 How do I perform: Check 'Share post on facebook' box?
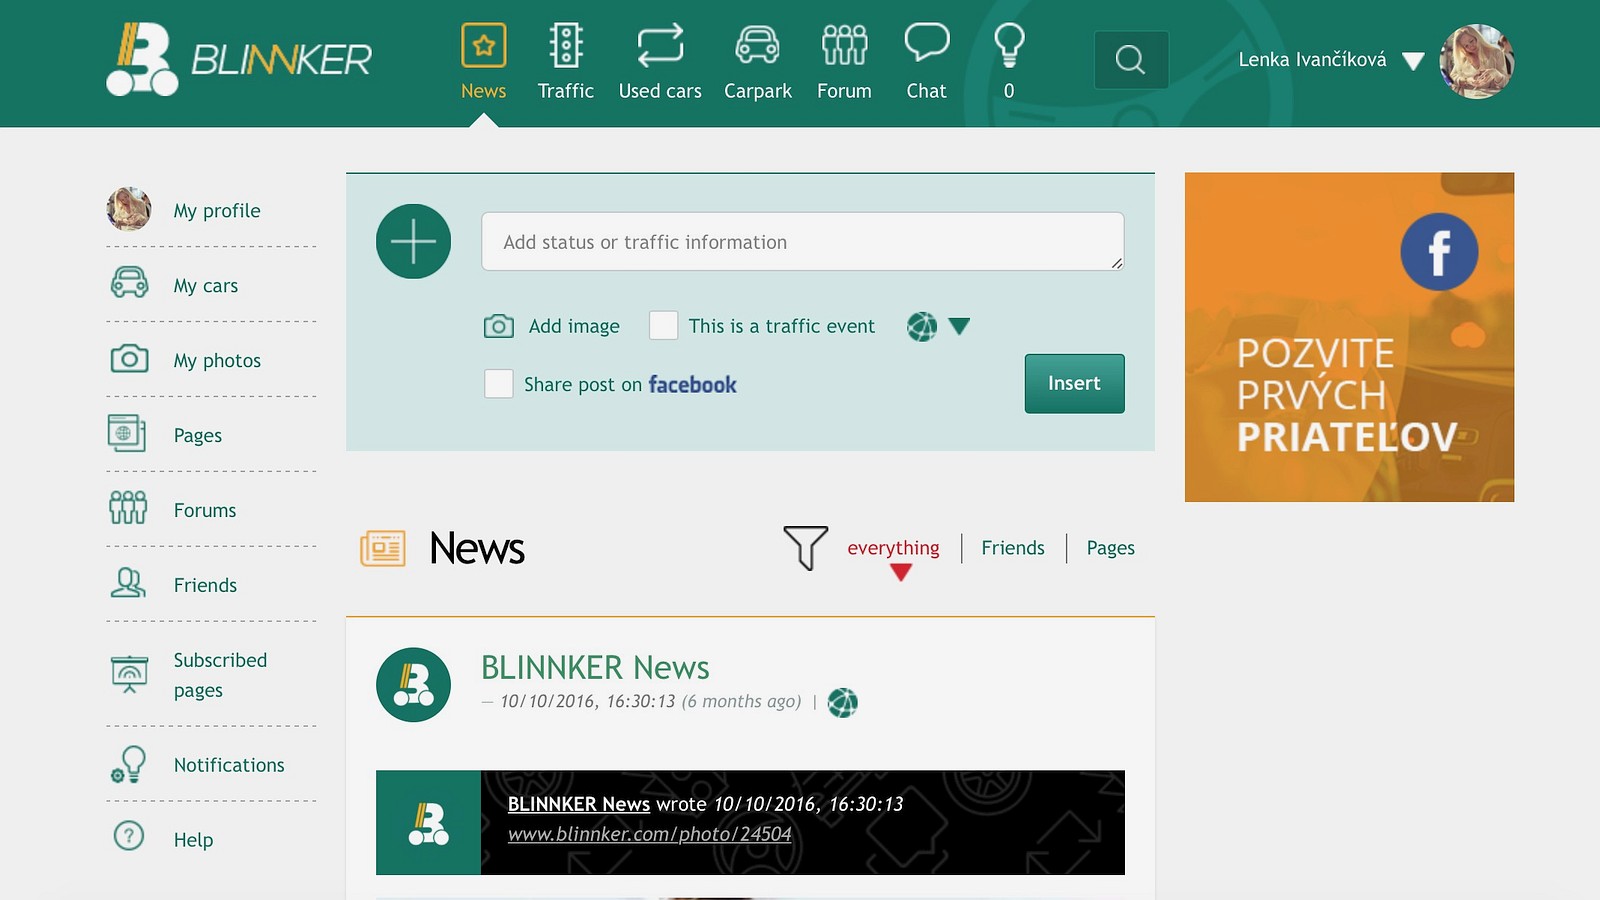click(x=499, y=384)
